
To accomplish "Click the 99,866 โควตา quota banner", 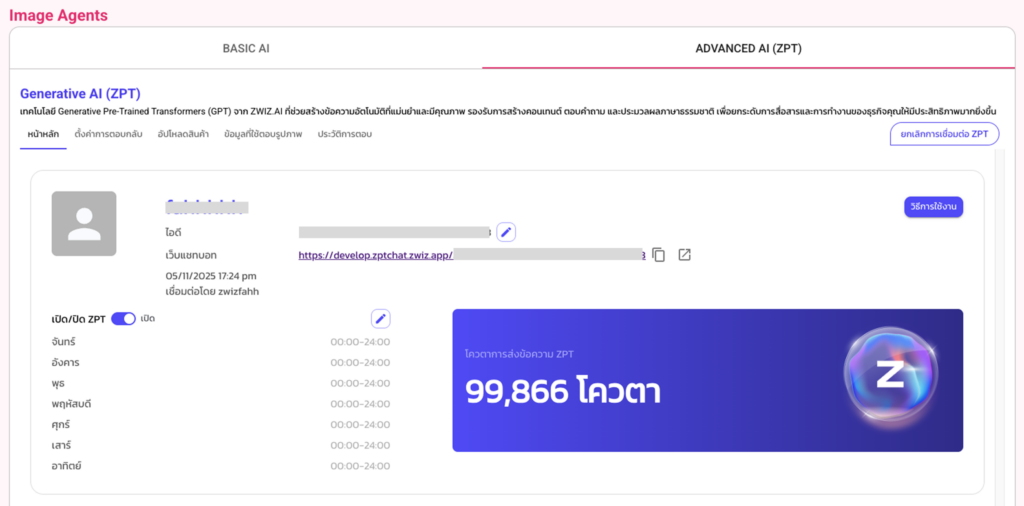I will click(x=640, y=380).
